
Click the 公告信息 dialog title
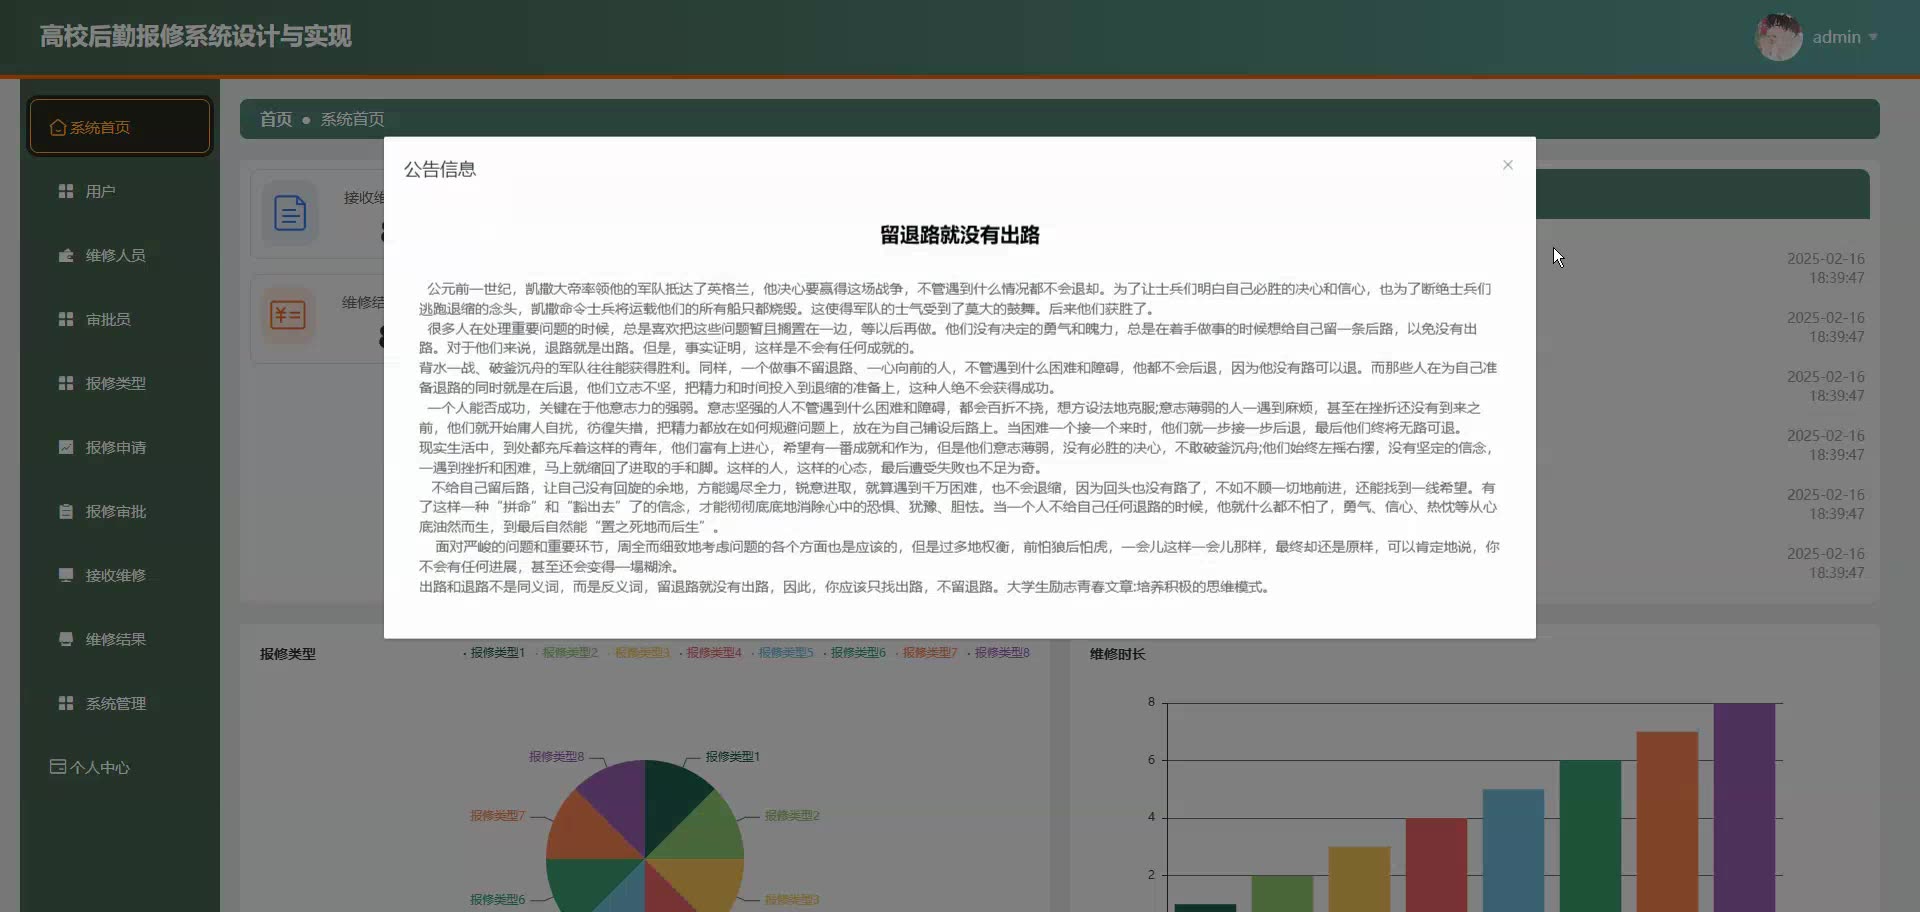440,169
